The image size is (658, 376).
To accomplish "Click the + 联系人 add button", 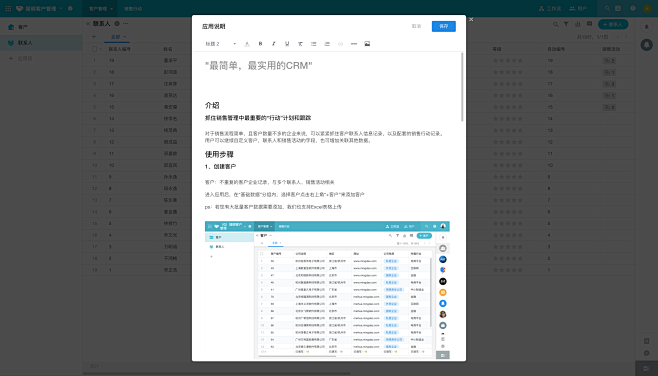I will click(613, 24).
